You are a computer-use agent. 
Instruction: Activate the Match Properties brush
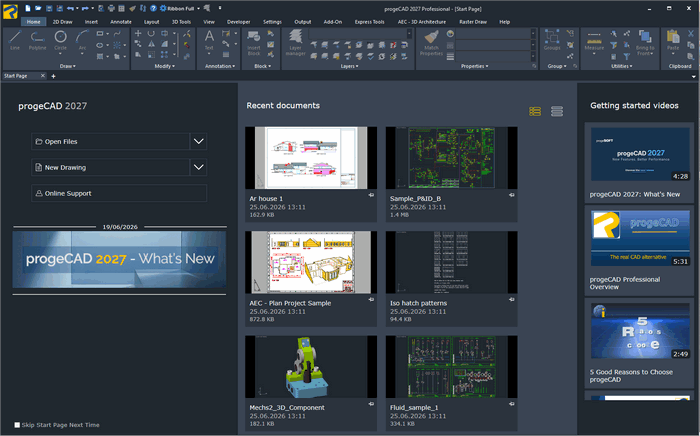click(x=431, y=43)
